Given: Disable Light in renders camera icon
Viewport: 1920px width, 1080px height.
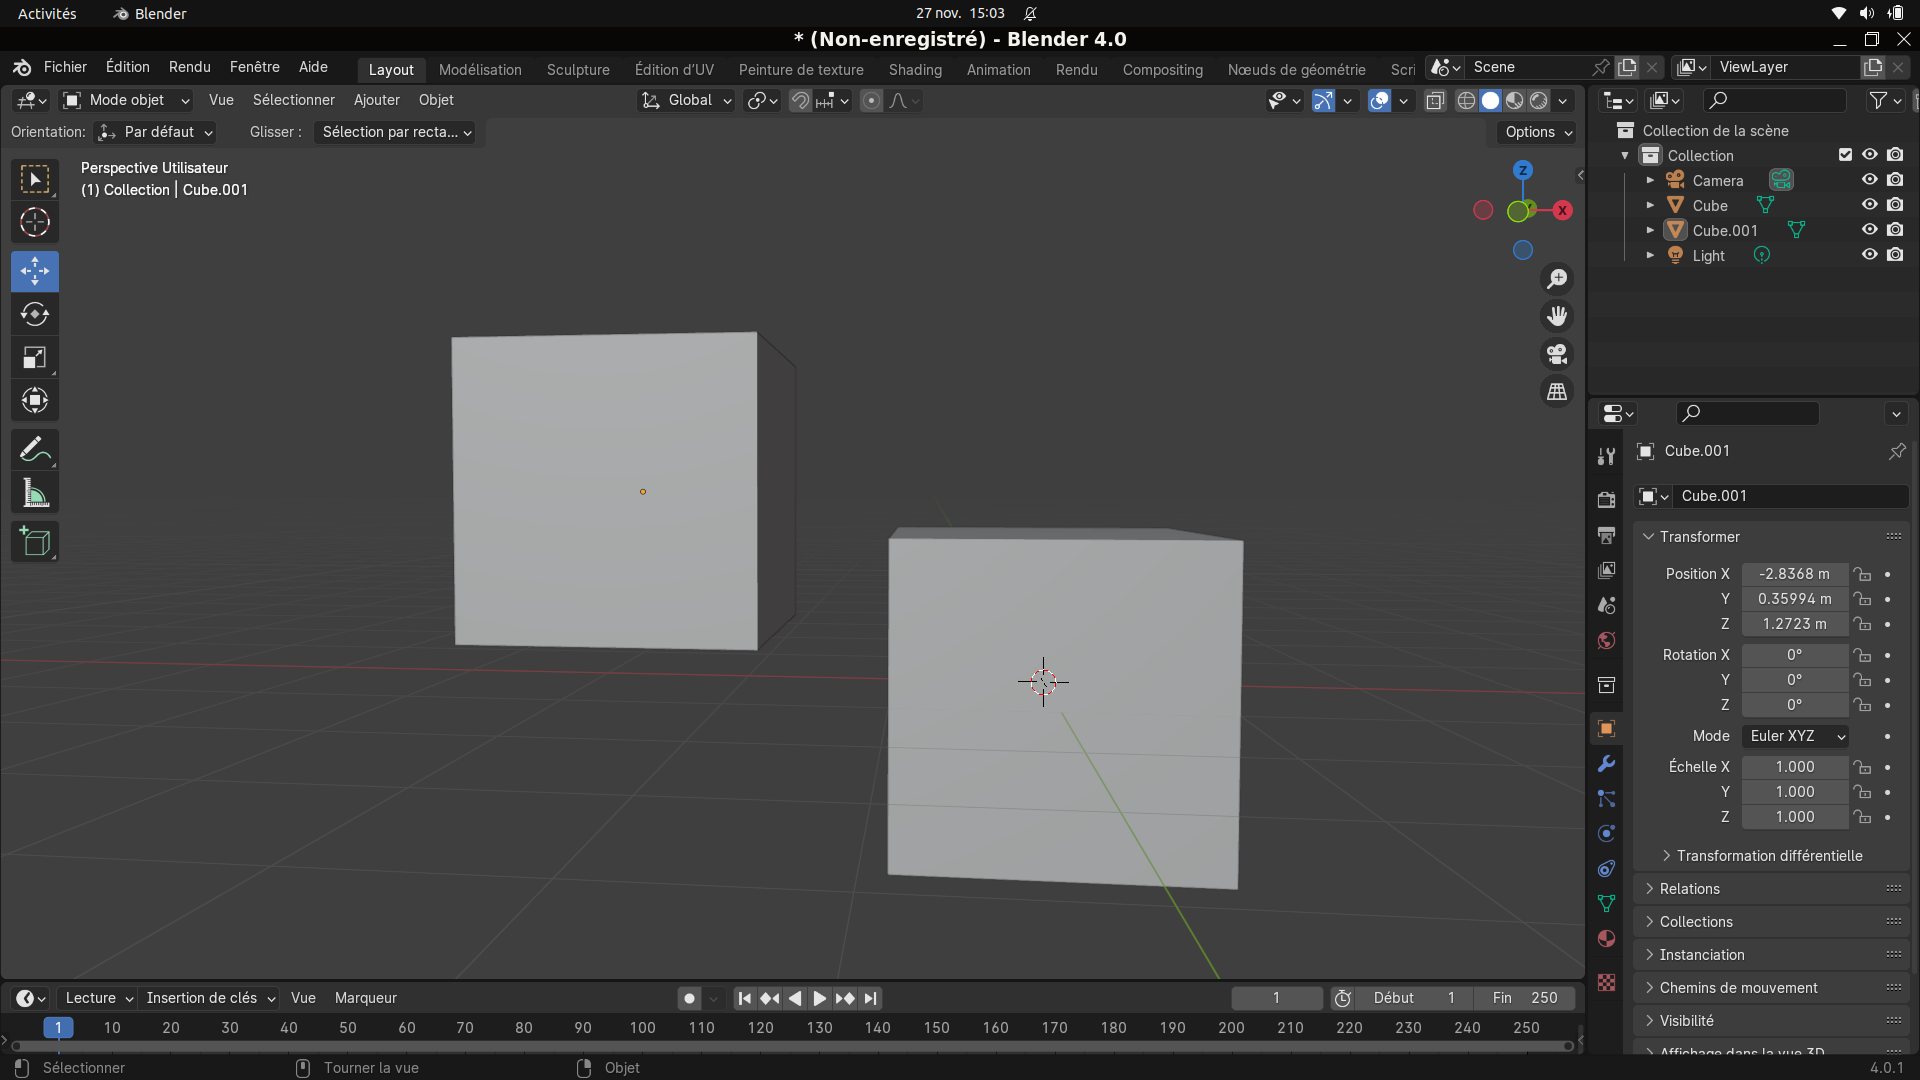Looking at the screenshot, I should point(1895,255).
